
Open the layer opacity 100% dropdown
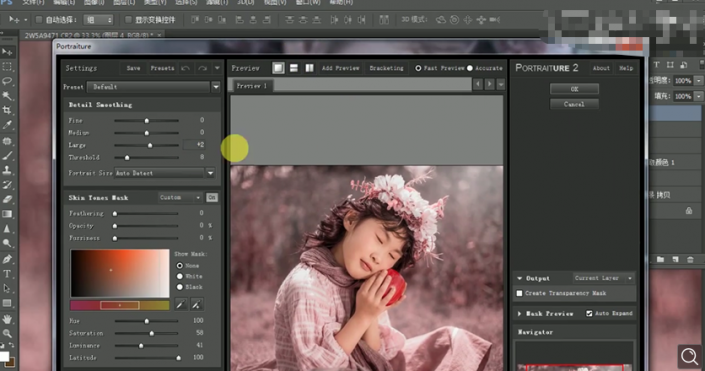(699, 81)
